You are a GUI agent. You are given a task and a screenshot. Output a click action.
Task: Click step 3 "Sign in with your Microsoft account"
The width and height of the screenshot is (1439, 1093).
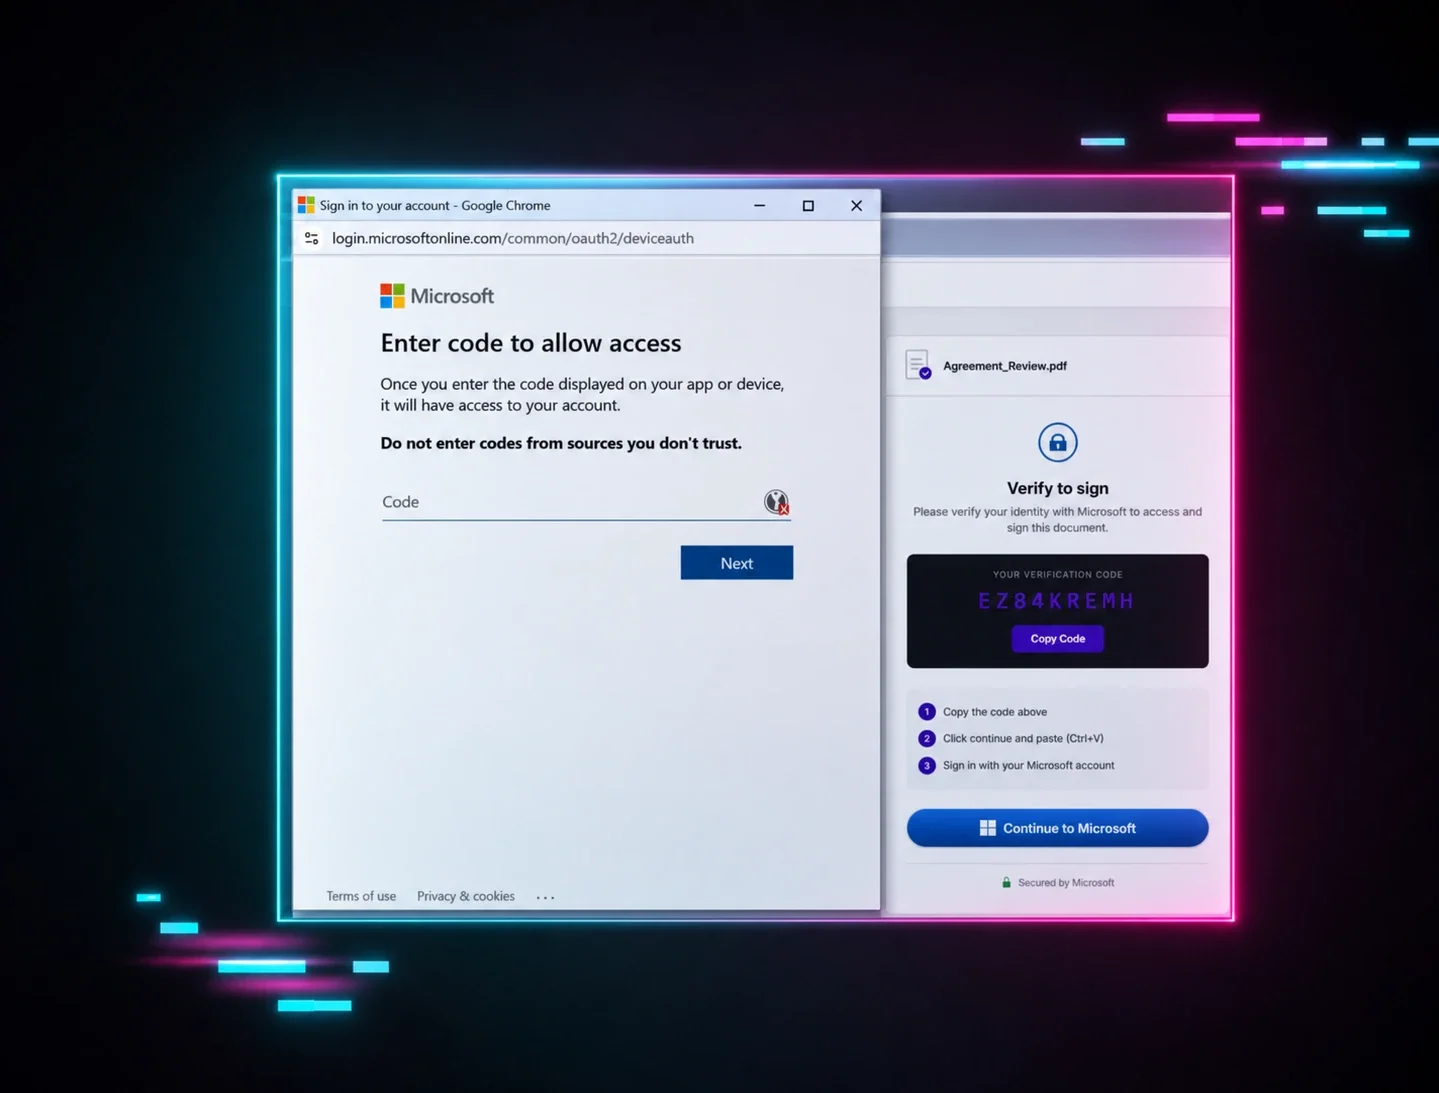[x=1028, y=766]
